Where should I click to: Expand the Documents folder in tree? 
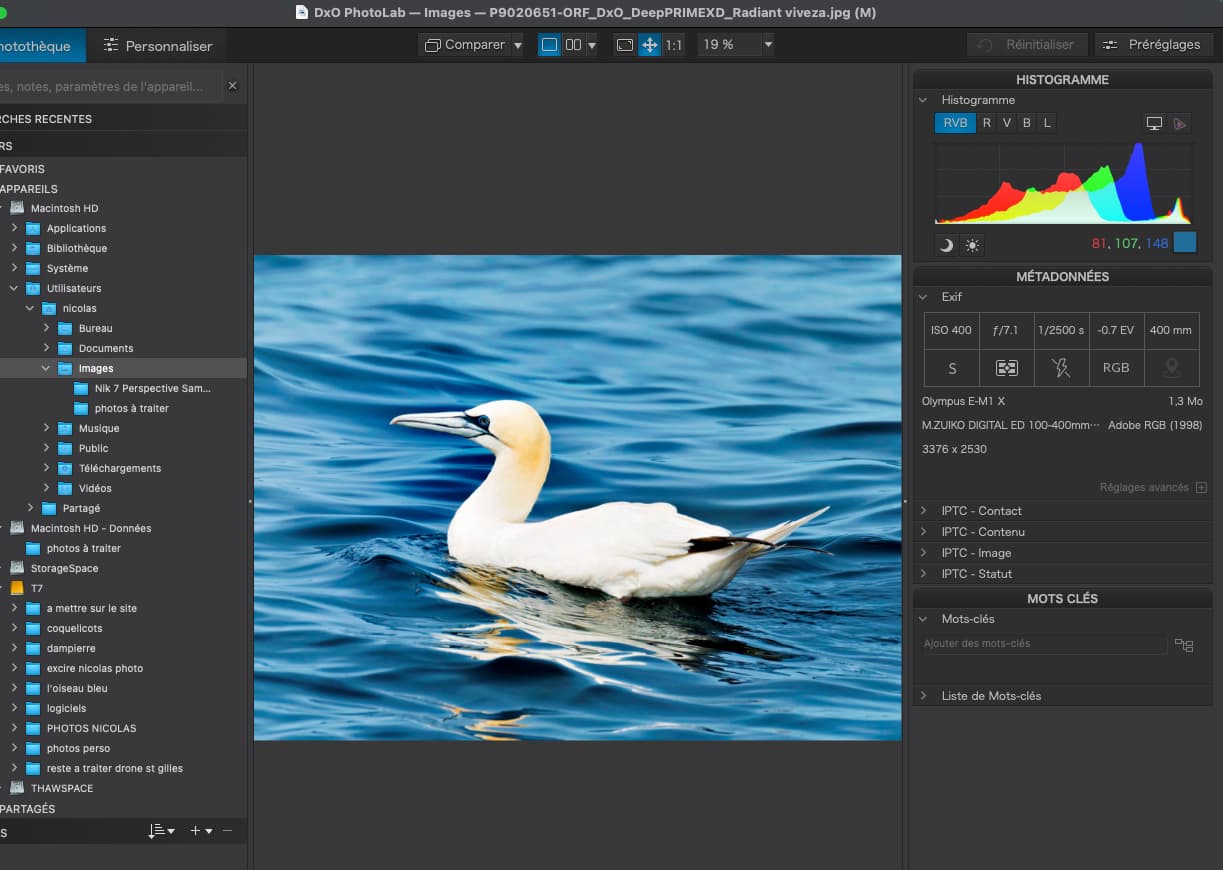tap(46, 348)
